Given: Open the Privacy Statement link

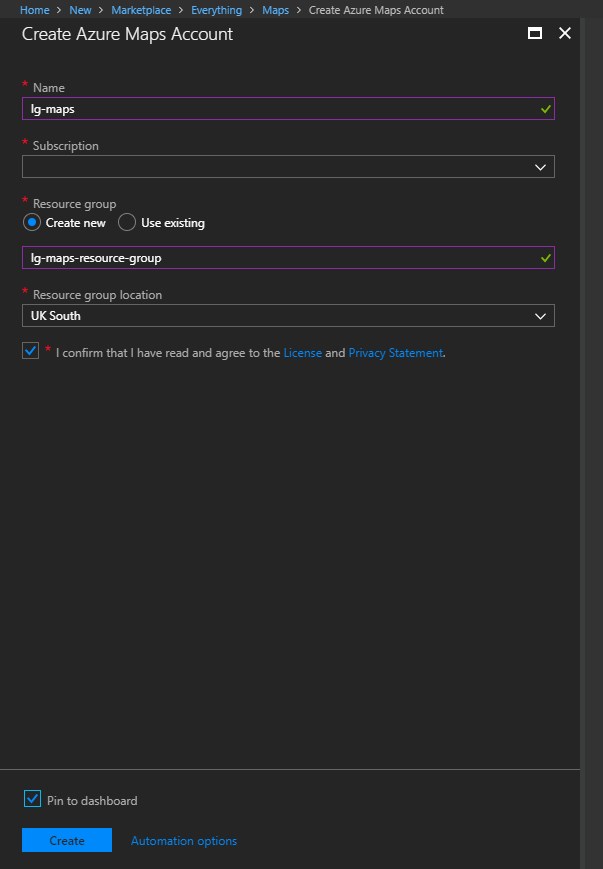Looking at the screenshot, I should coord(396,352).
